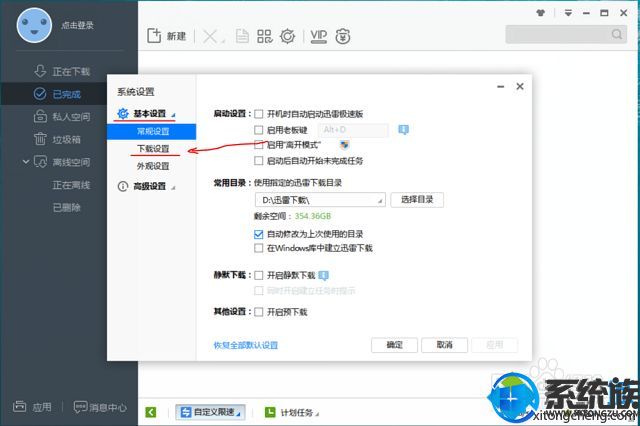Click the VIP toolbar icon
The width and height of the screenshot is (640, 426).
[318, 36]
